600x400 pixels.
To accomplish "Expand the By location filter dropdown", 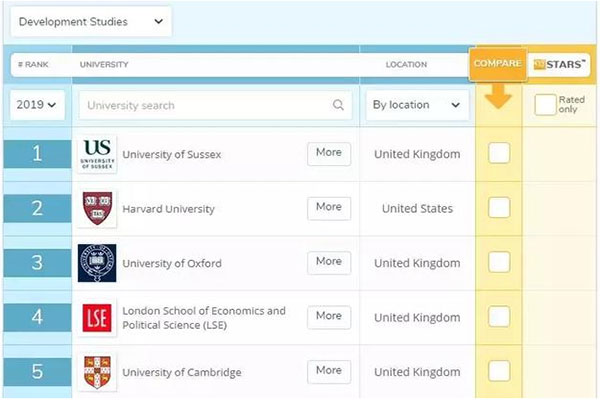I will 416,105.
